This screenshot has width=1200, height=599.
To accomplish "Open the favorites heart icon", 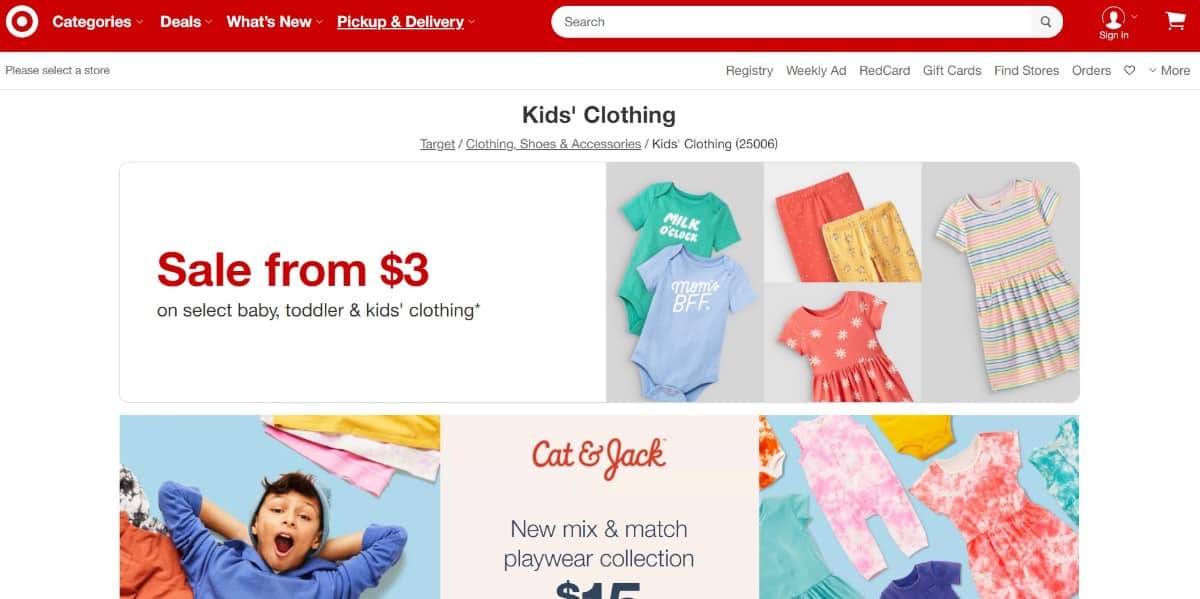I will [x=1130, y=71].
